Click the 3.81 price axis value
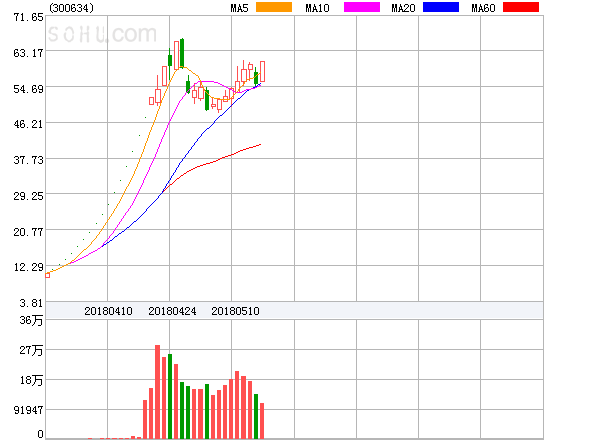 (x=31, y=303)
